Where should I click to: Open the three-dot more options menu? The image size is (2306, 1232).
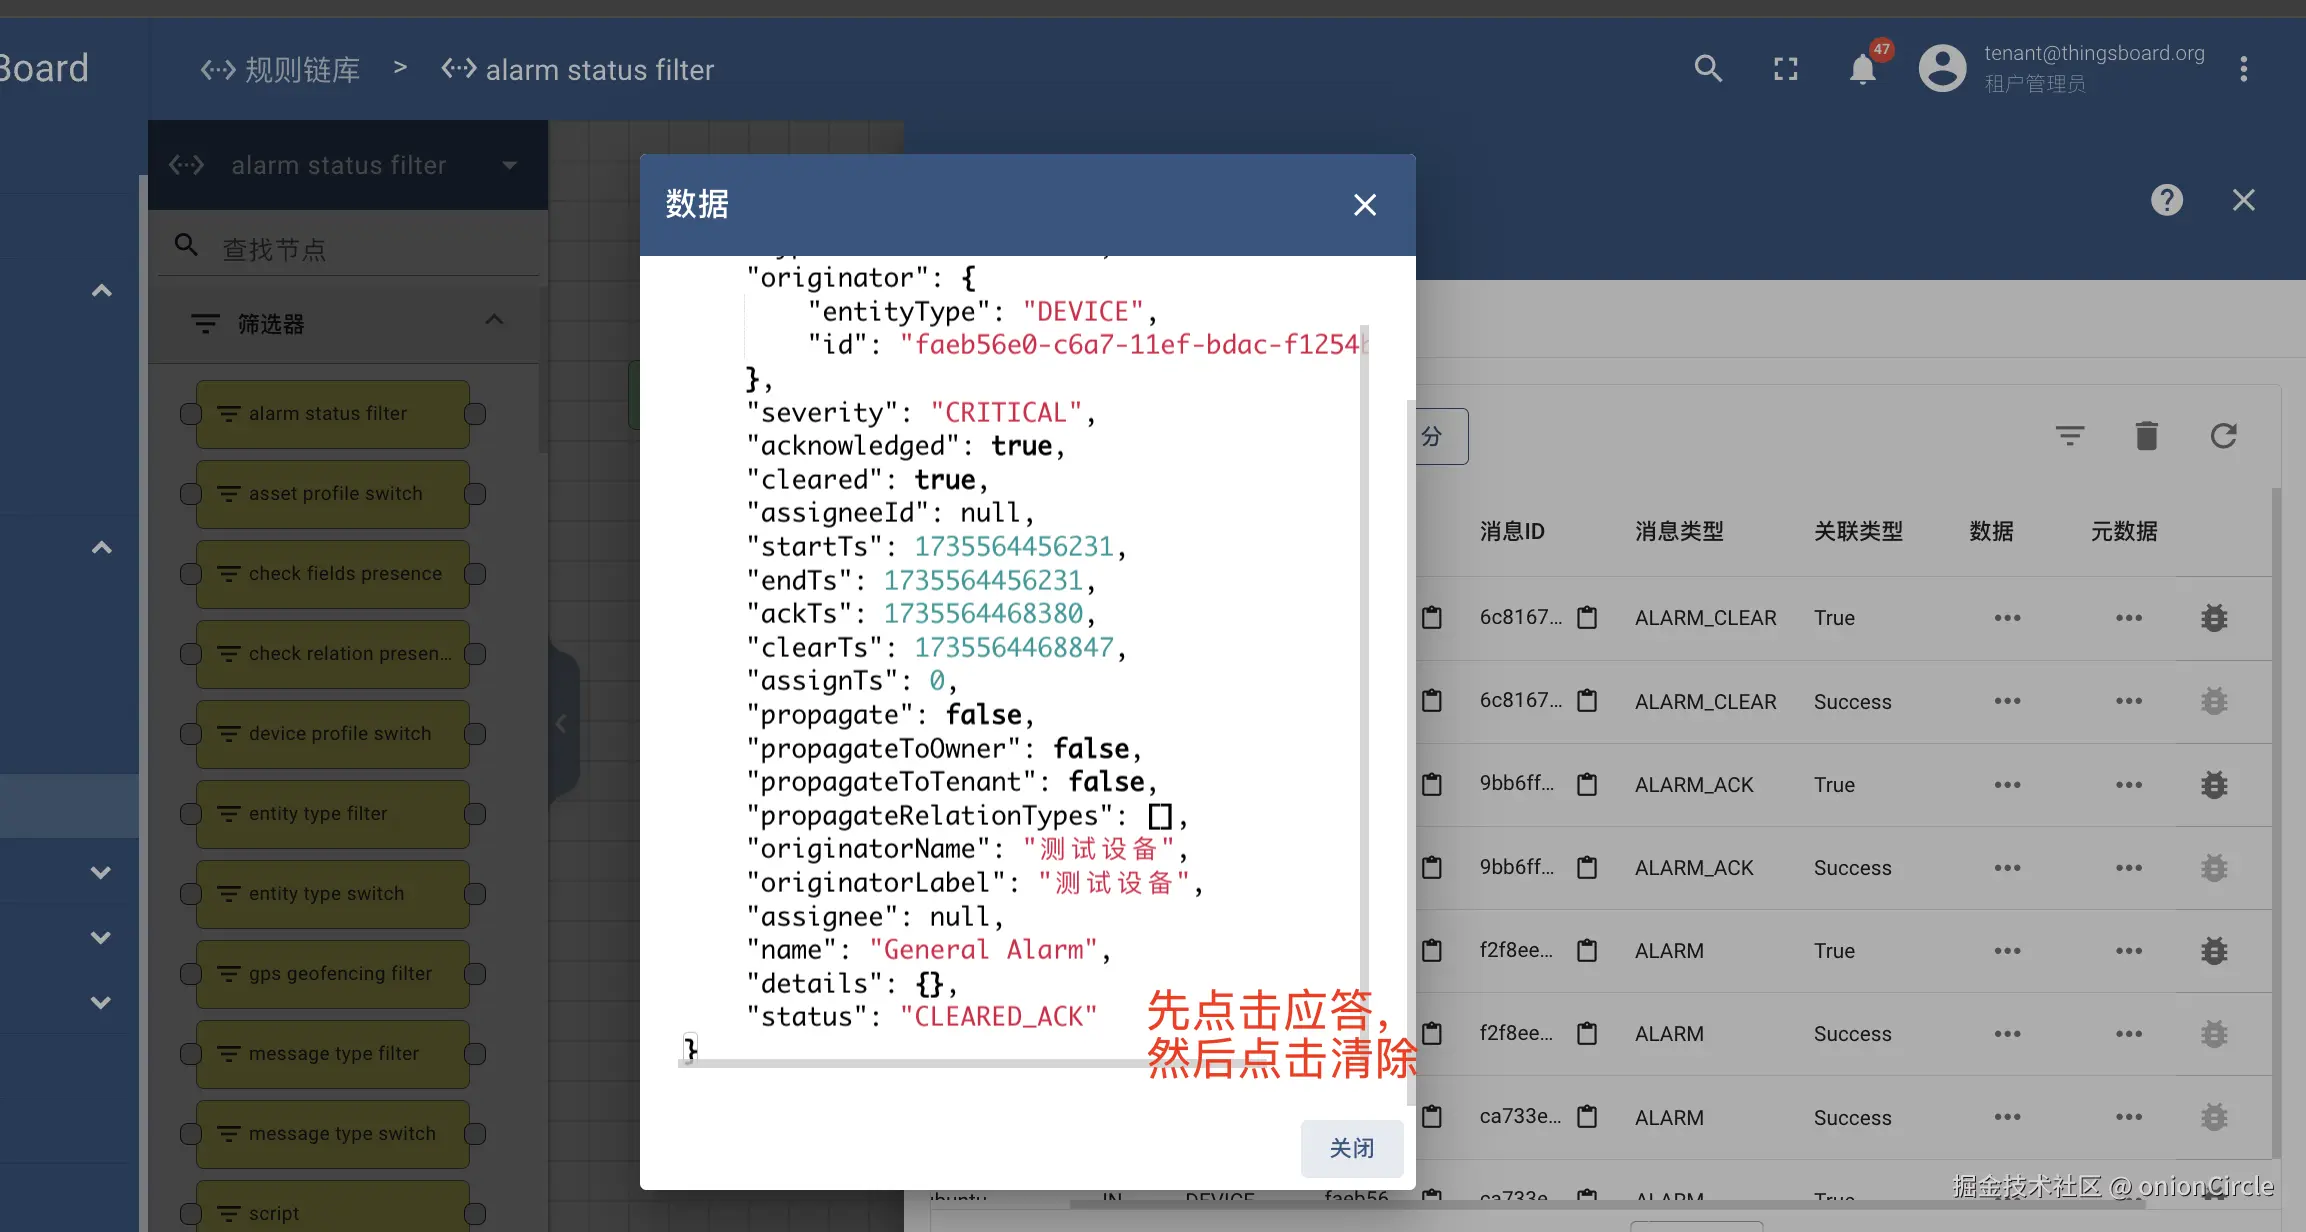click(x=2243, y=69)
